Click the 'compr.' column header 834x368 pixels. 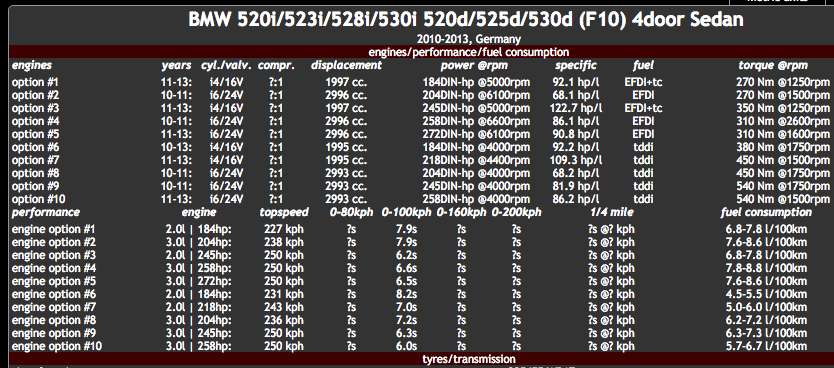coord(277,65)
